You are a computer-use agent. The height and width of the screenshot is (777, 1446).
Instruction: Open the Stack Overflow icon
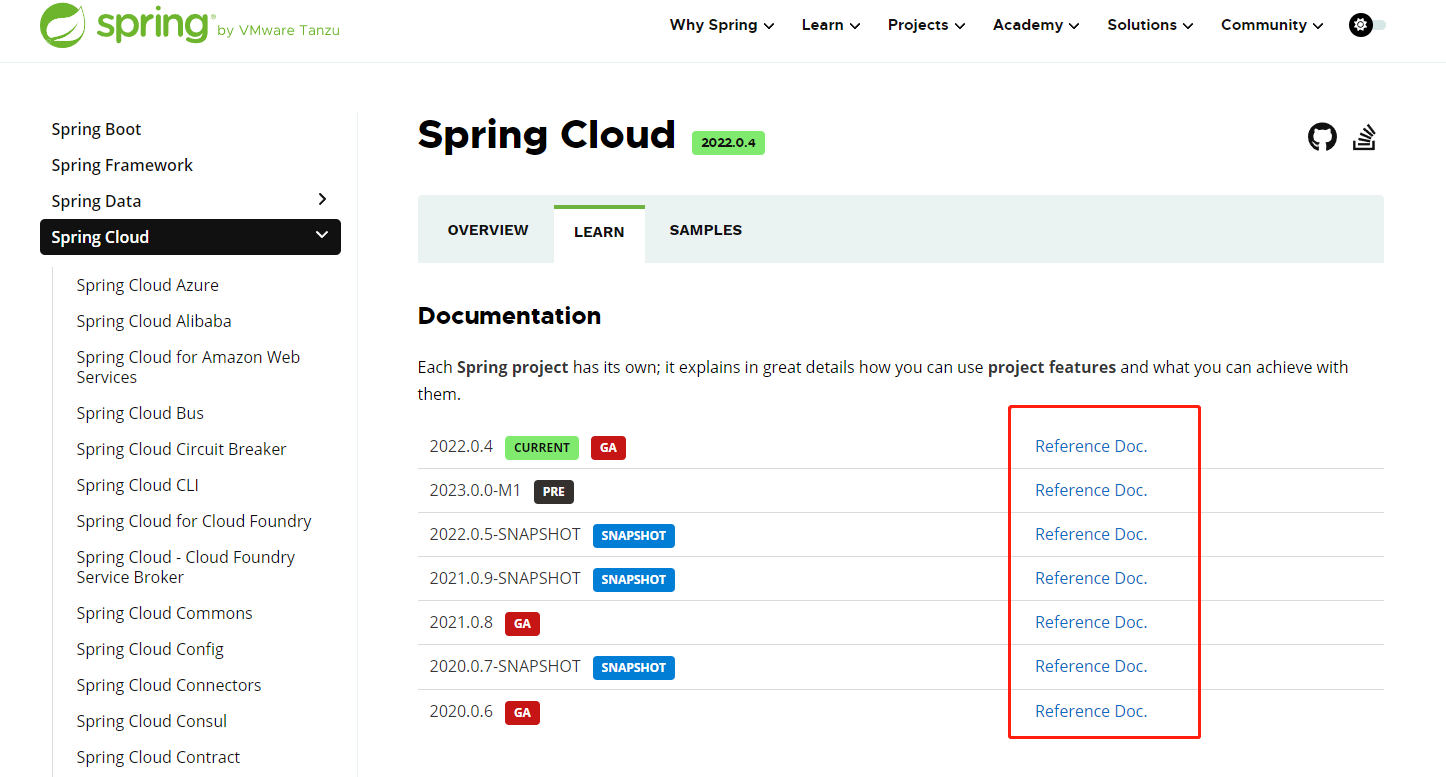pyautogui.click(x=1364, y=137)
